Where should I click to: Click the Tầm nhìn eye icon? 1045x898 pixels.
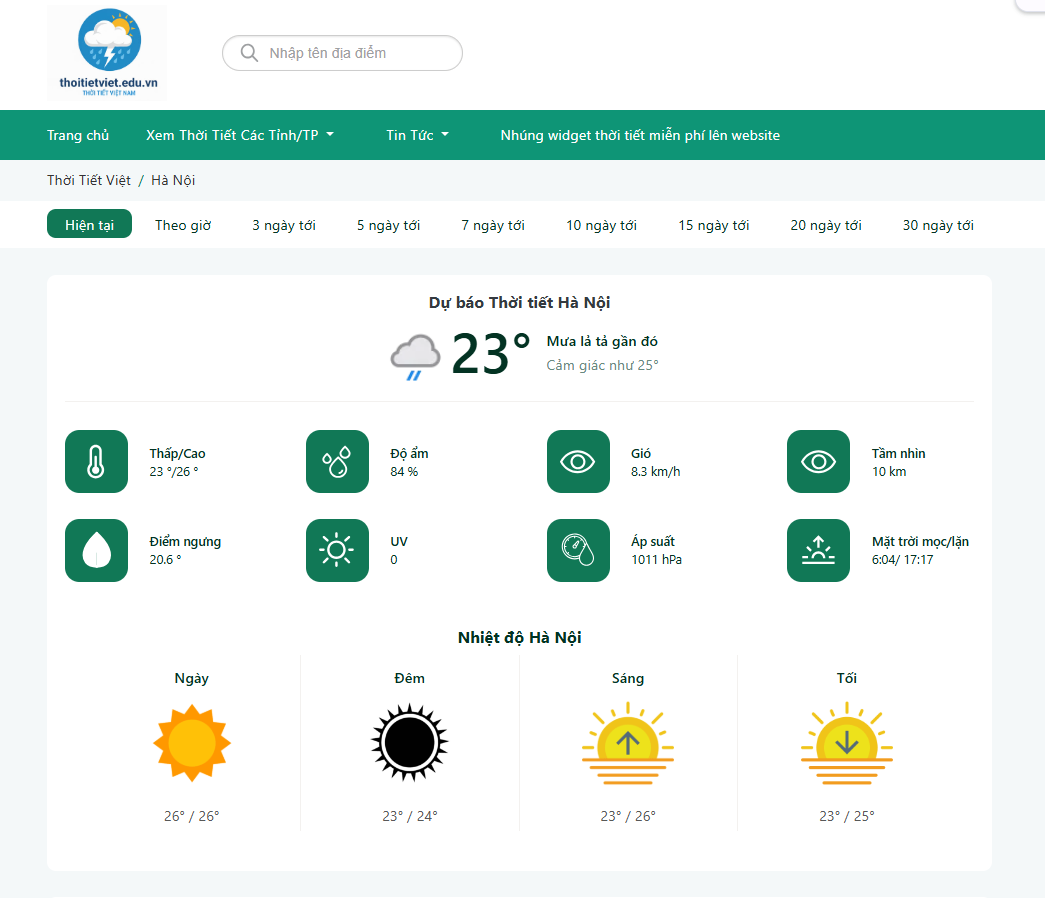point(818,461)
